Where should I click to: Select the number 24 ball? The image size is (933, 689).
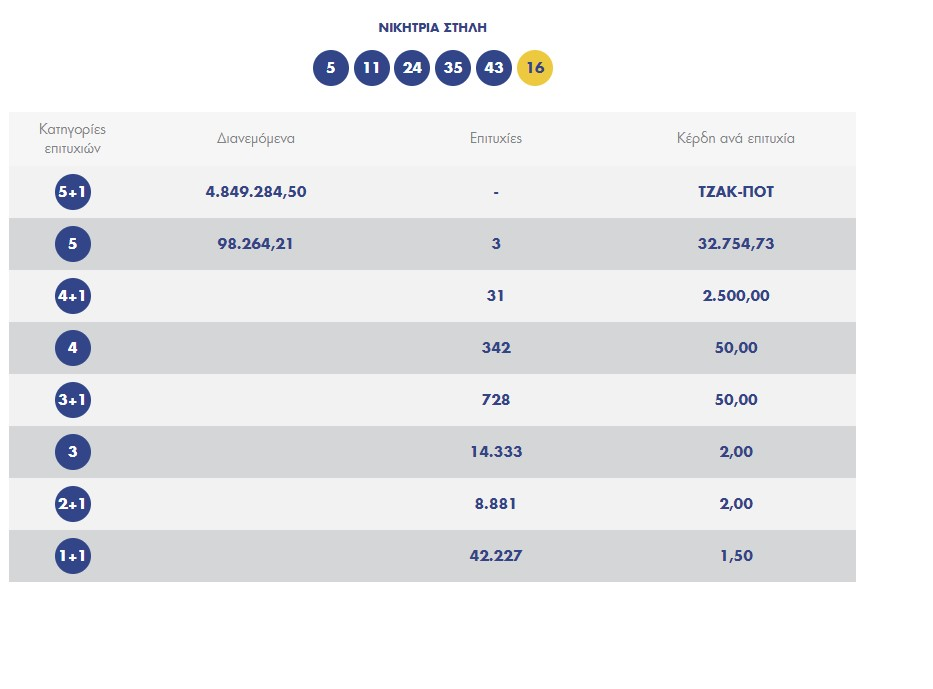click(x=412, y=68)
